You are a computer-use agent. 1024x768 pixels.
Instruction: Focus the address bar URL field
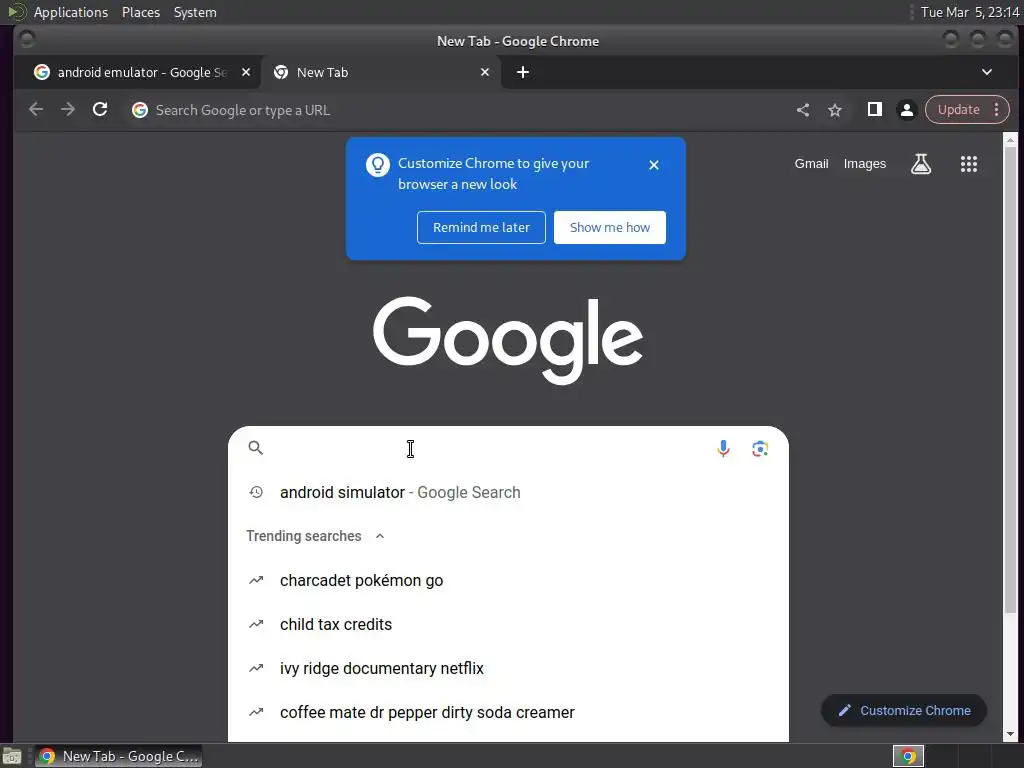(457, 110)
